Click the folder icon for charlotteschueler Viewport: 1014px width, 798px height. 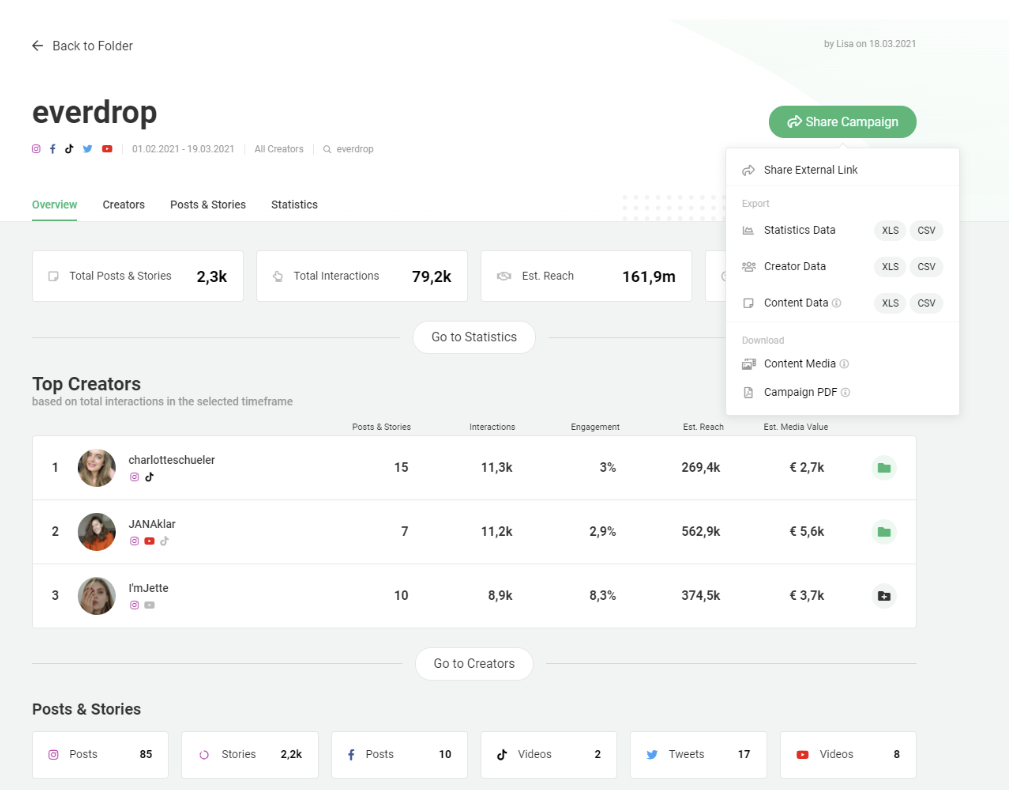(x=883, y=468)
